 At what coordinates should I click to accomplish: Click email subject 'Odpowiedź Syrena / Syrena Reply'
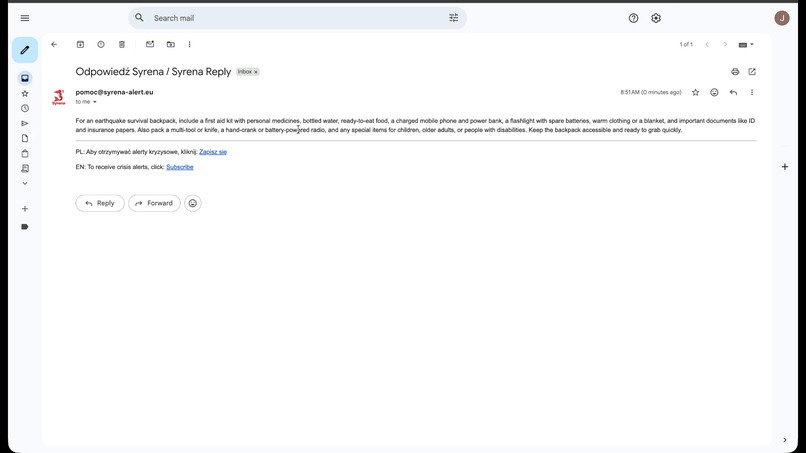point(153,71)
